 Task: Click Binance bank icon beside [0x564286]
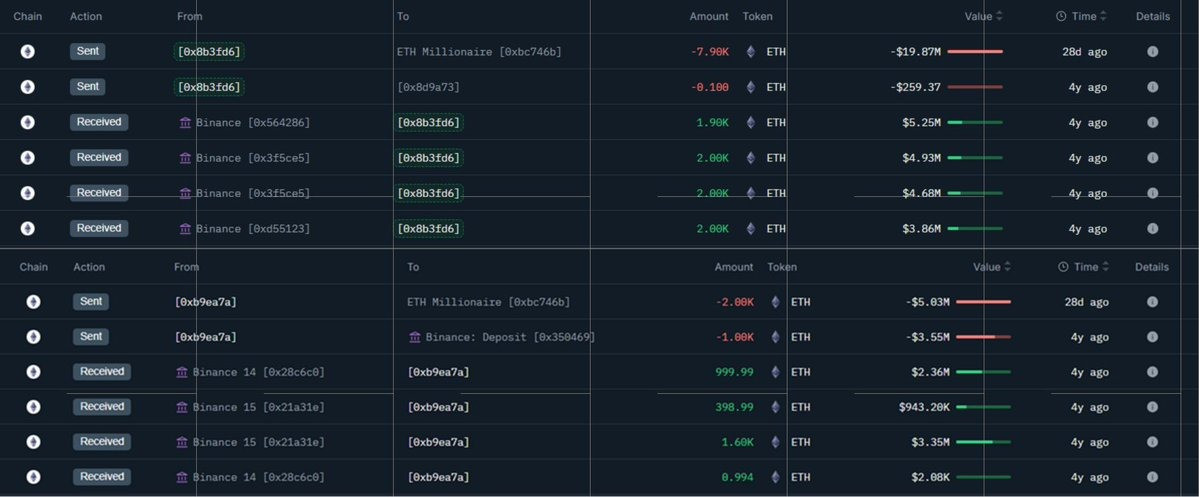point(185,122)
